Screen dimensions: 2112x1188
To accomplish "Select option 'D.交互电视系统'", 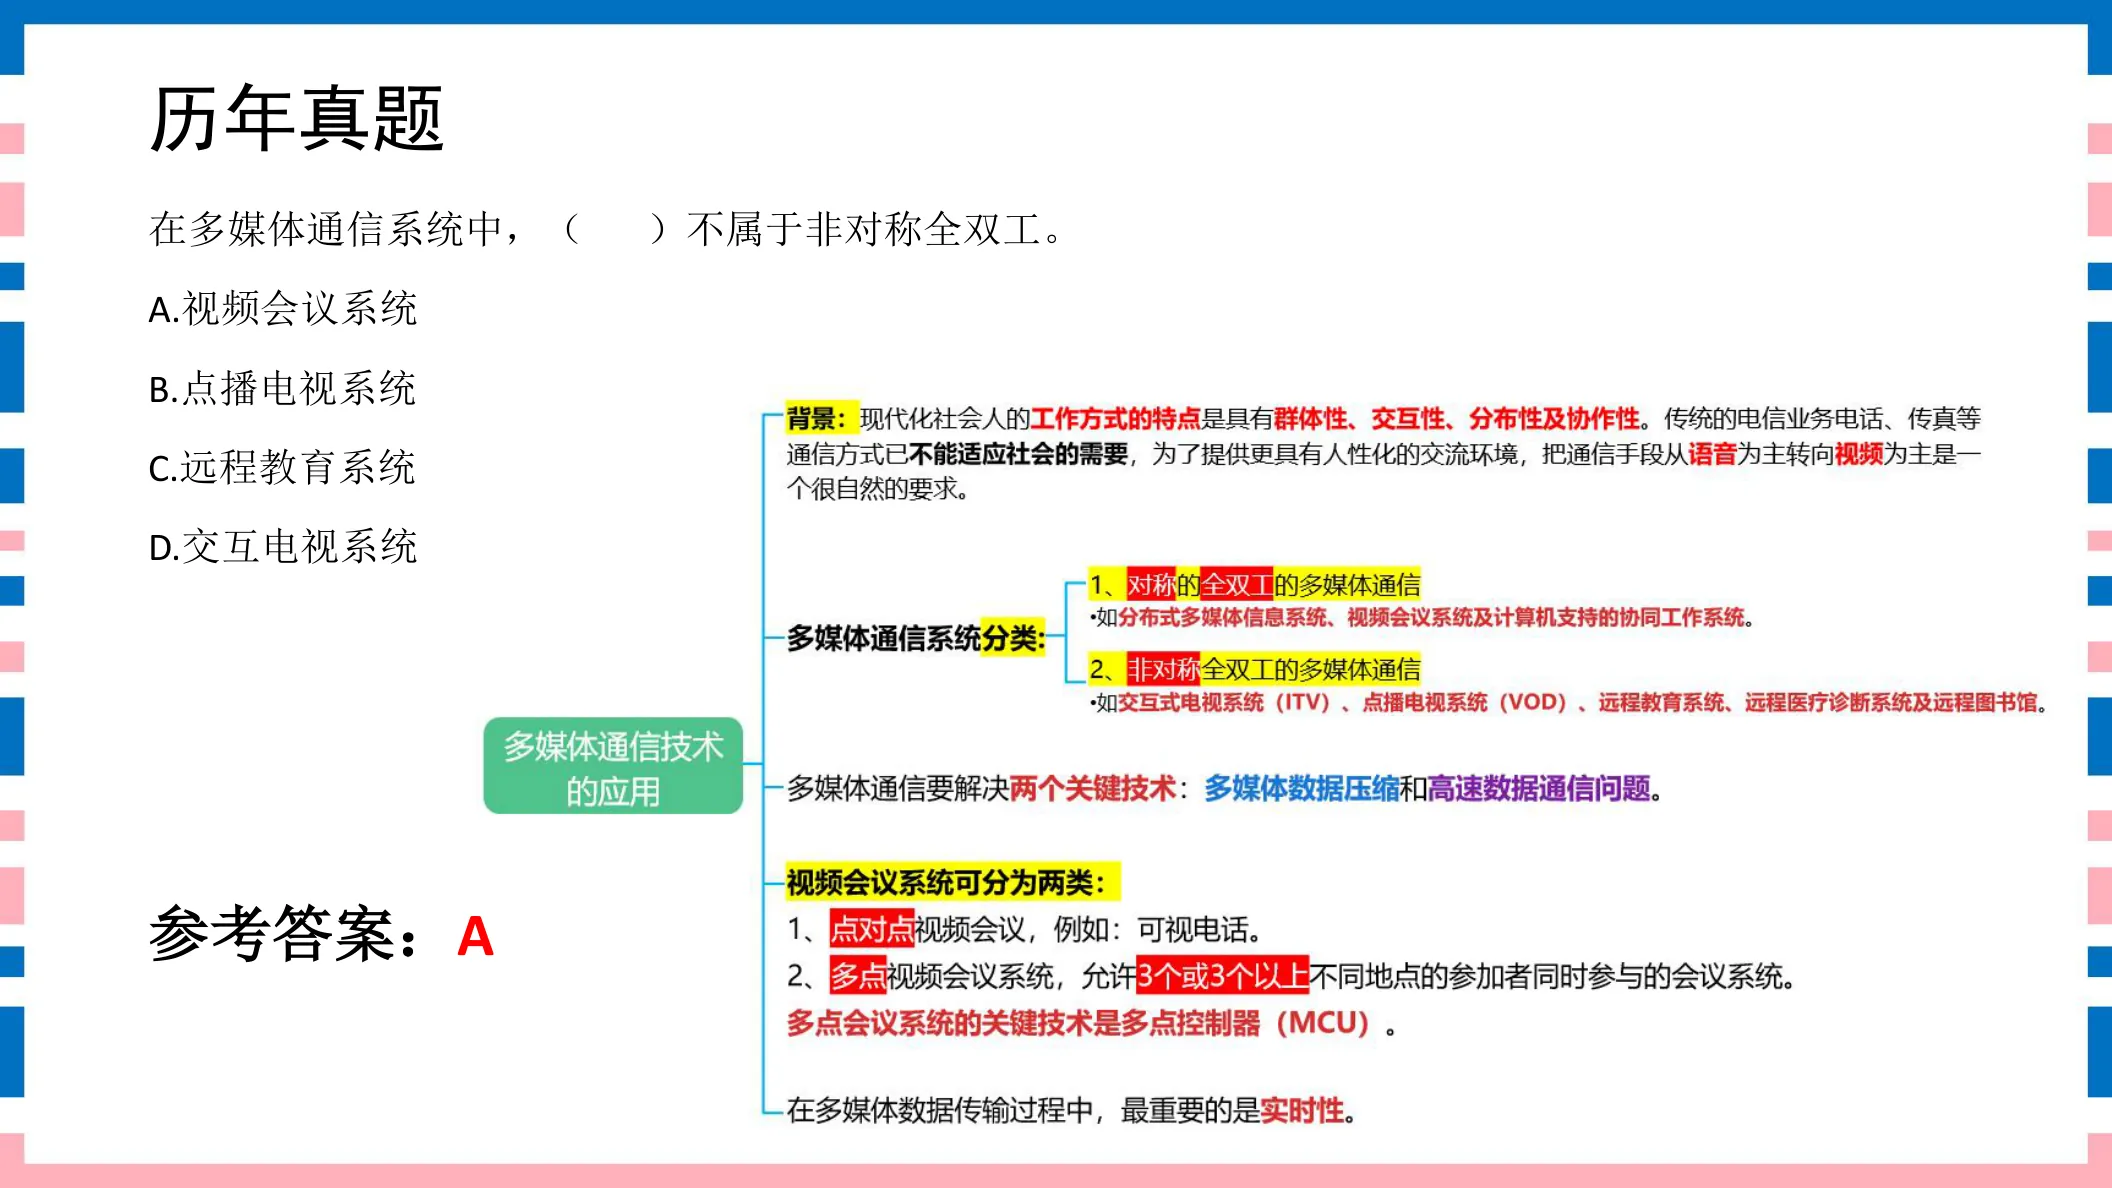I will (283, 547).
